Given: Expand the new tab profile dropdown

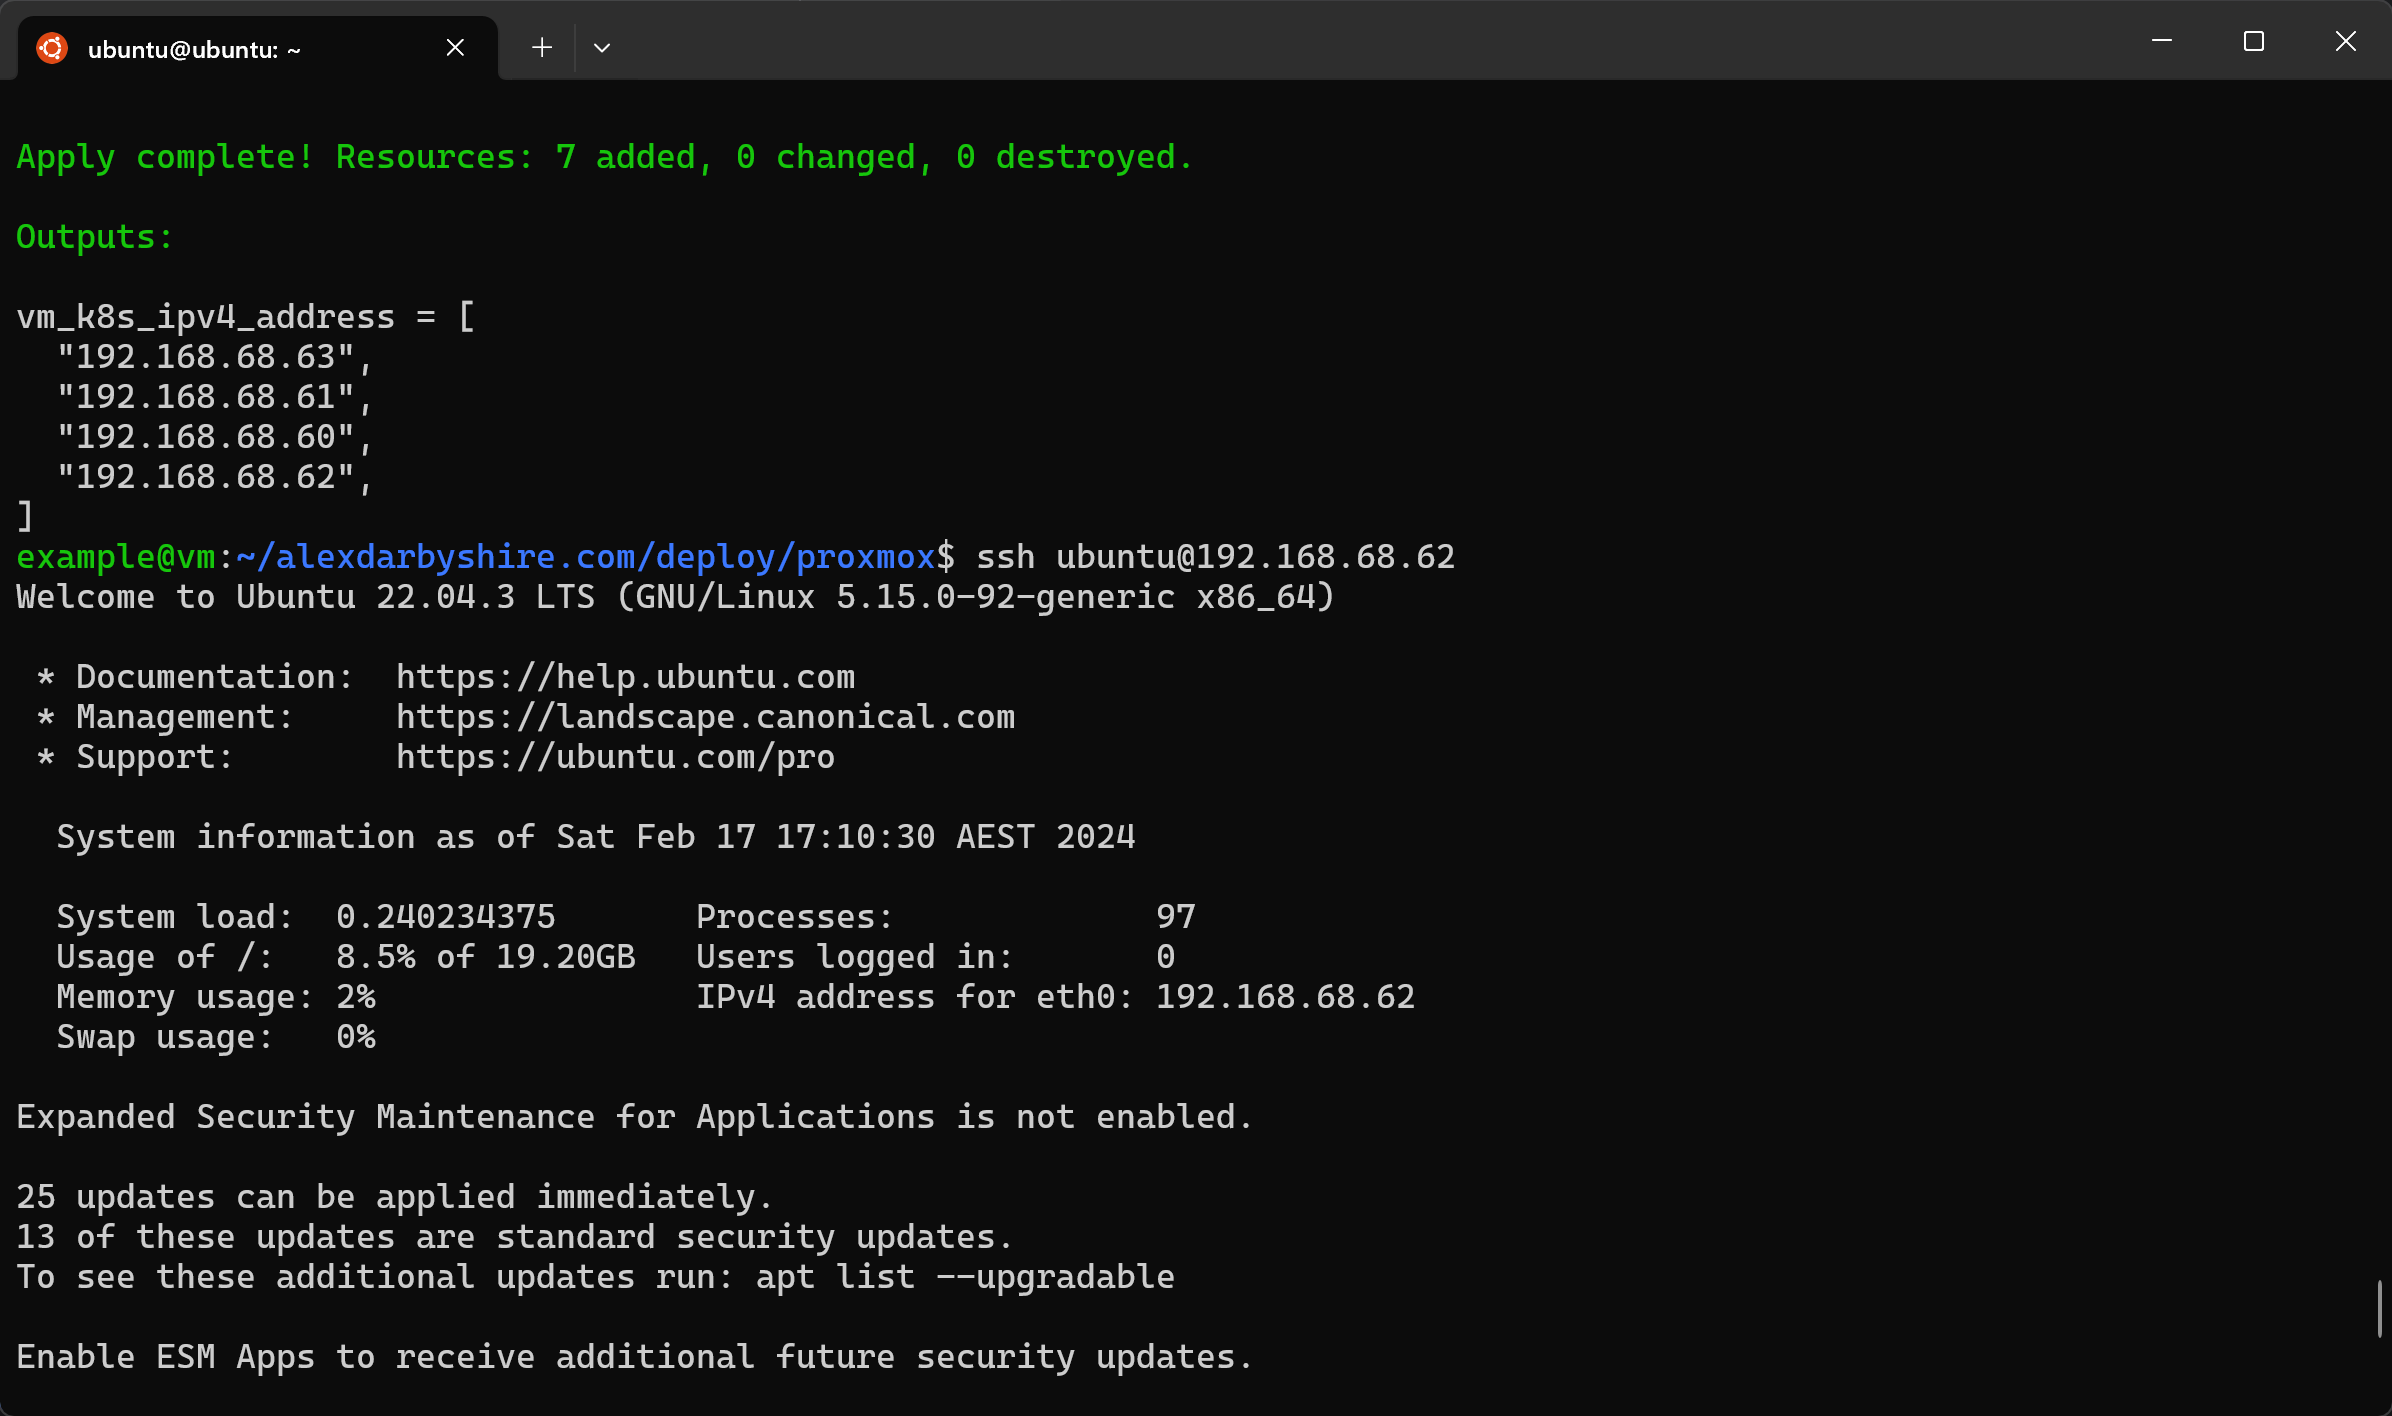Looking at the screenshot, I should (x=602, y=47).
